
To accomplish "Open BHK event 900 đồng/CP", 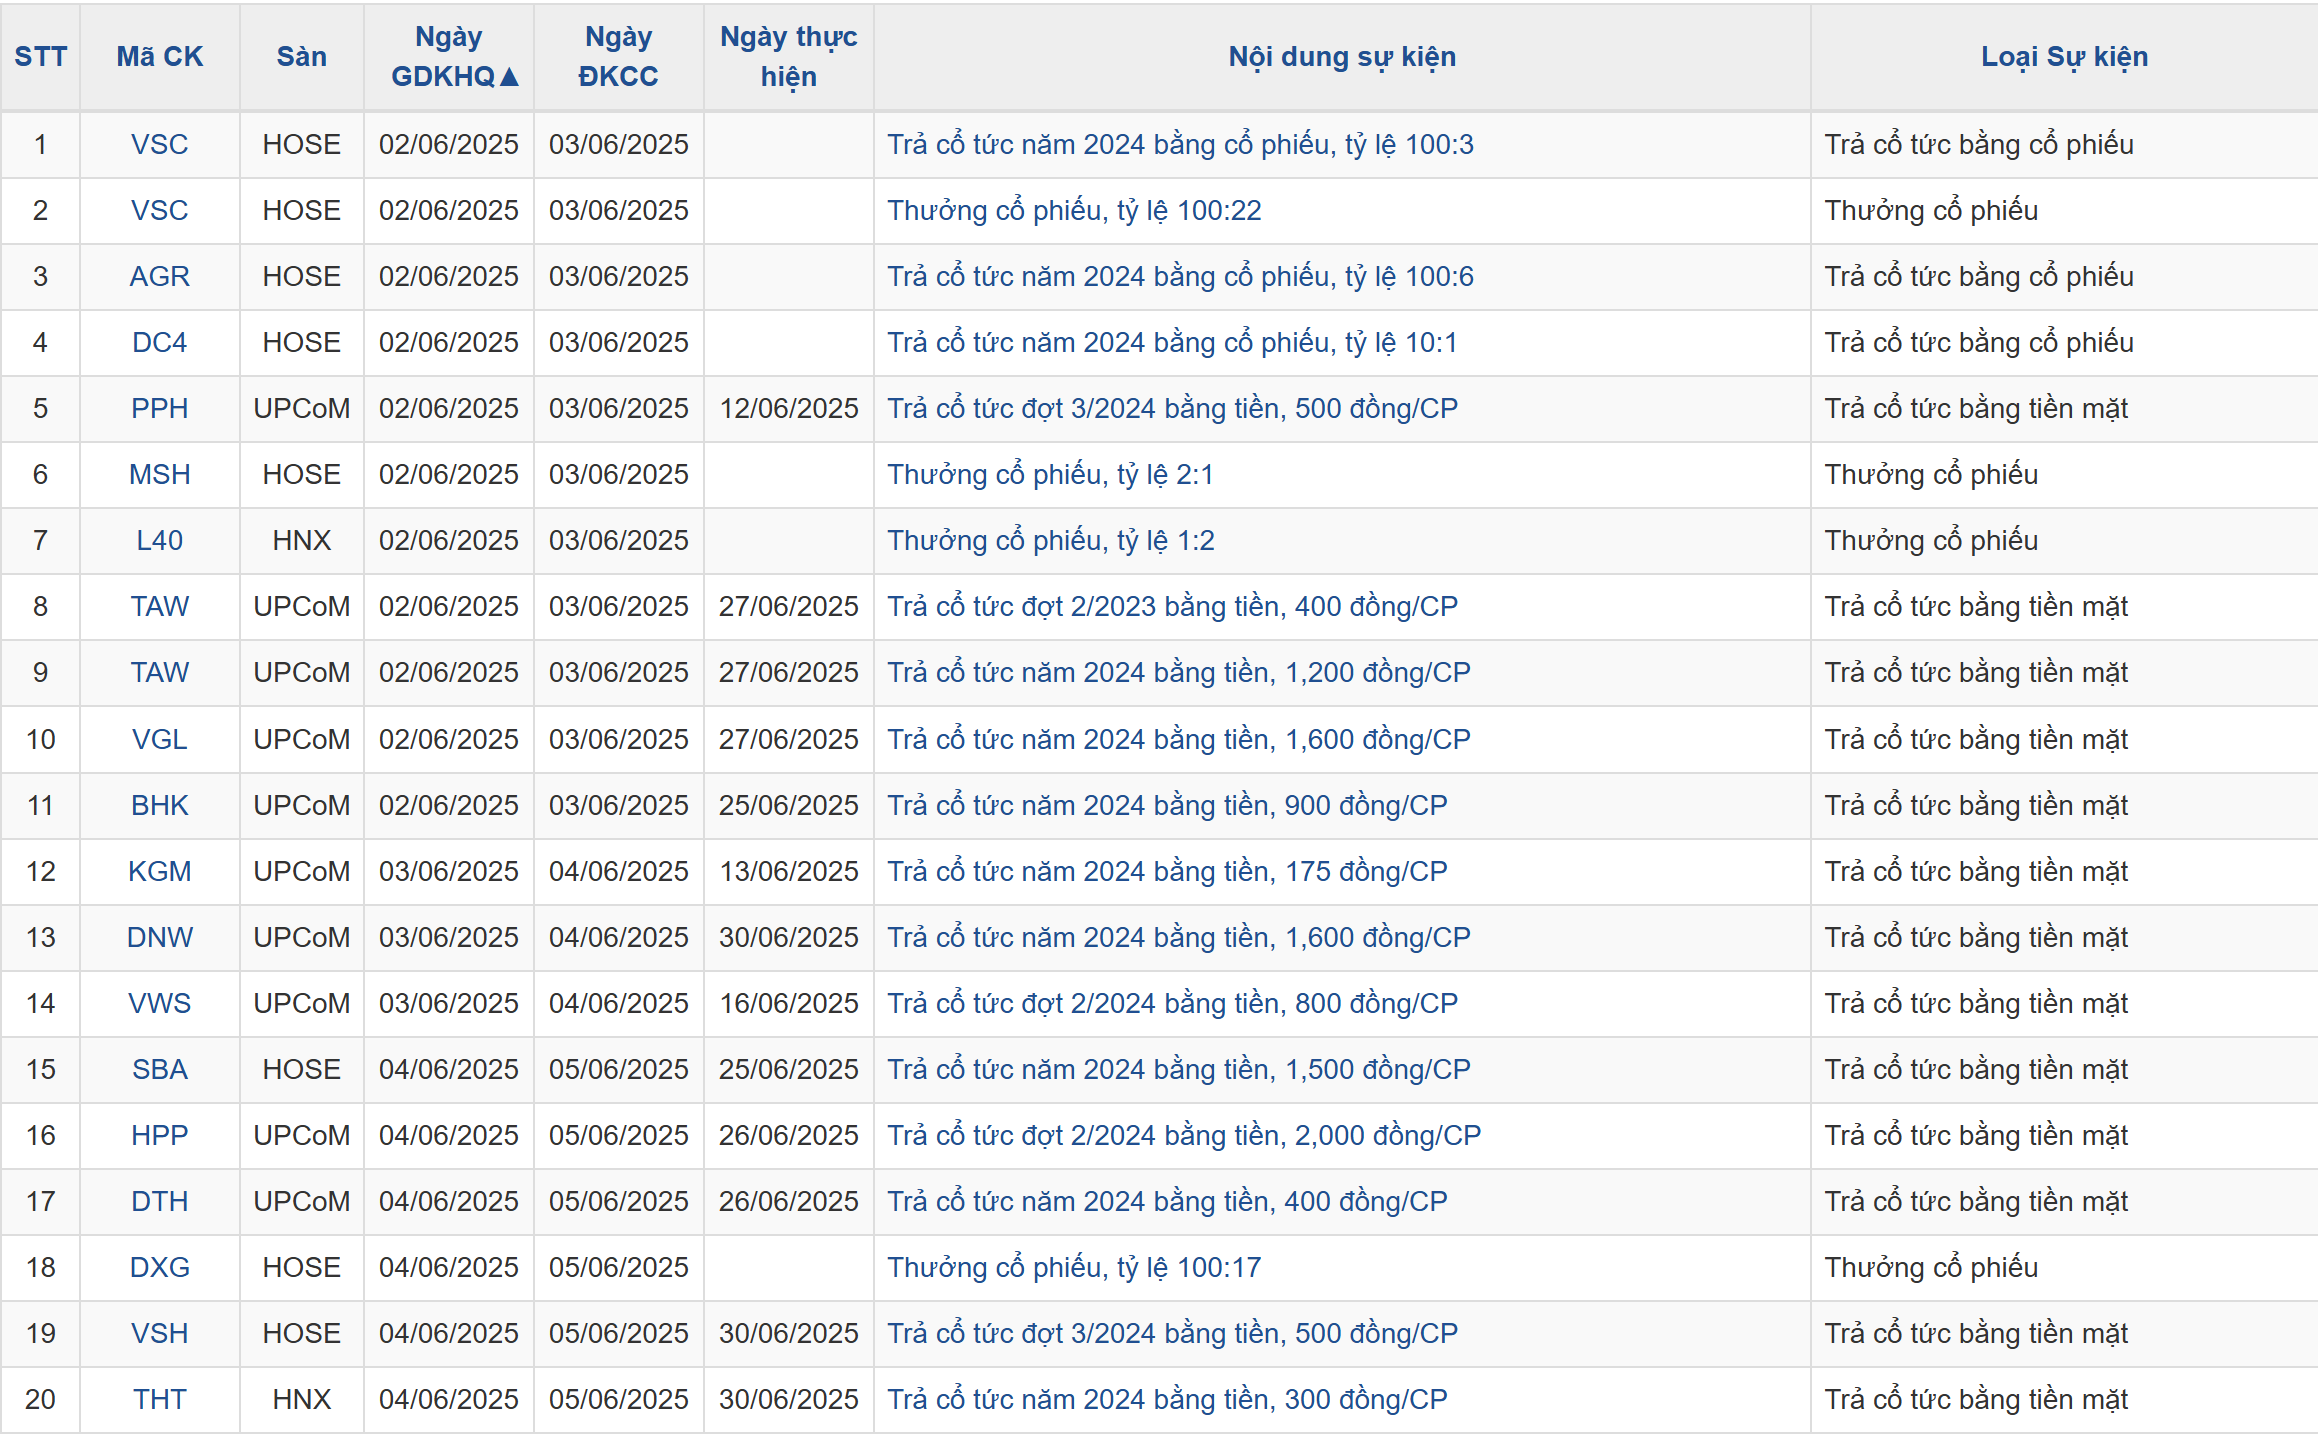I will pyautogui.click(x=1167, y=805).
